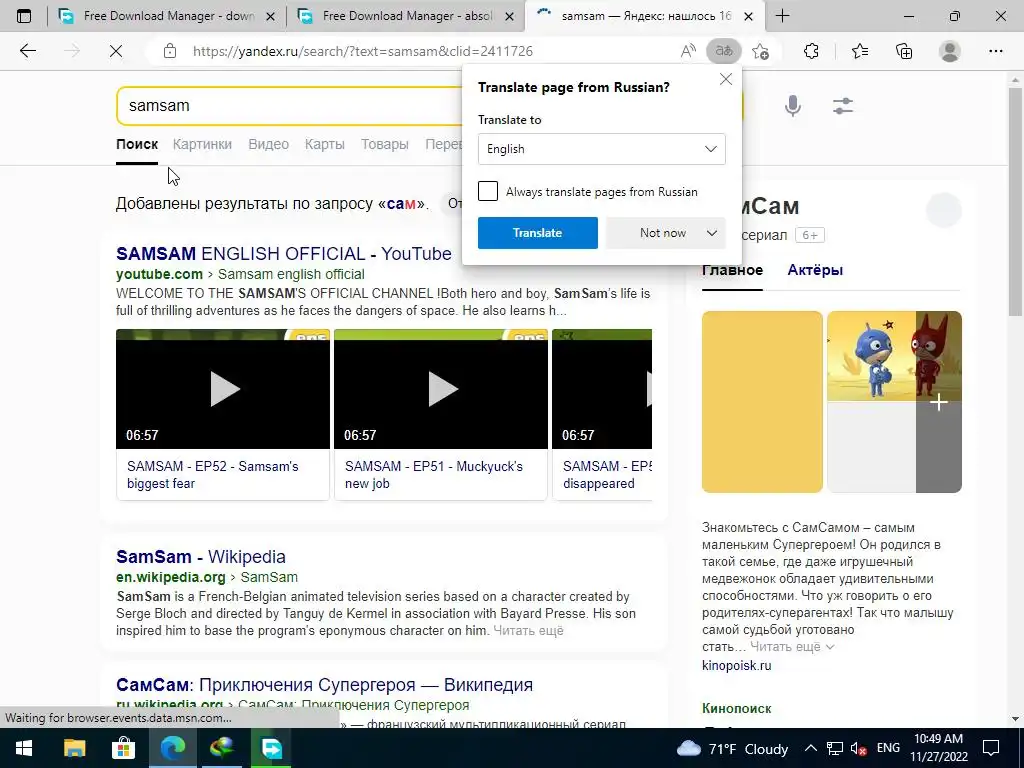Viewport: 1024px width, 768px height.
Task: Open SAMSAM ENGLISH OFFICIAL YouTube result
Action: click(283, 253)
